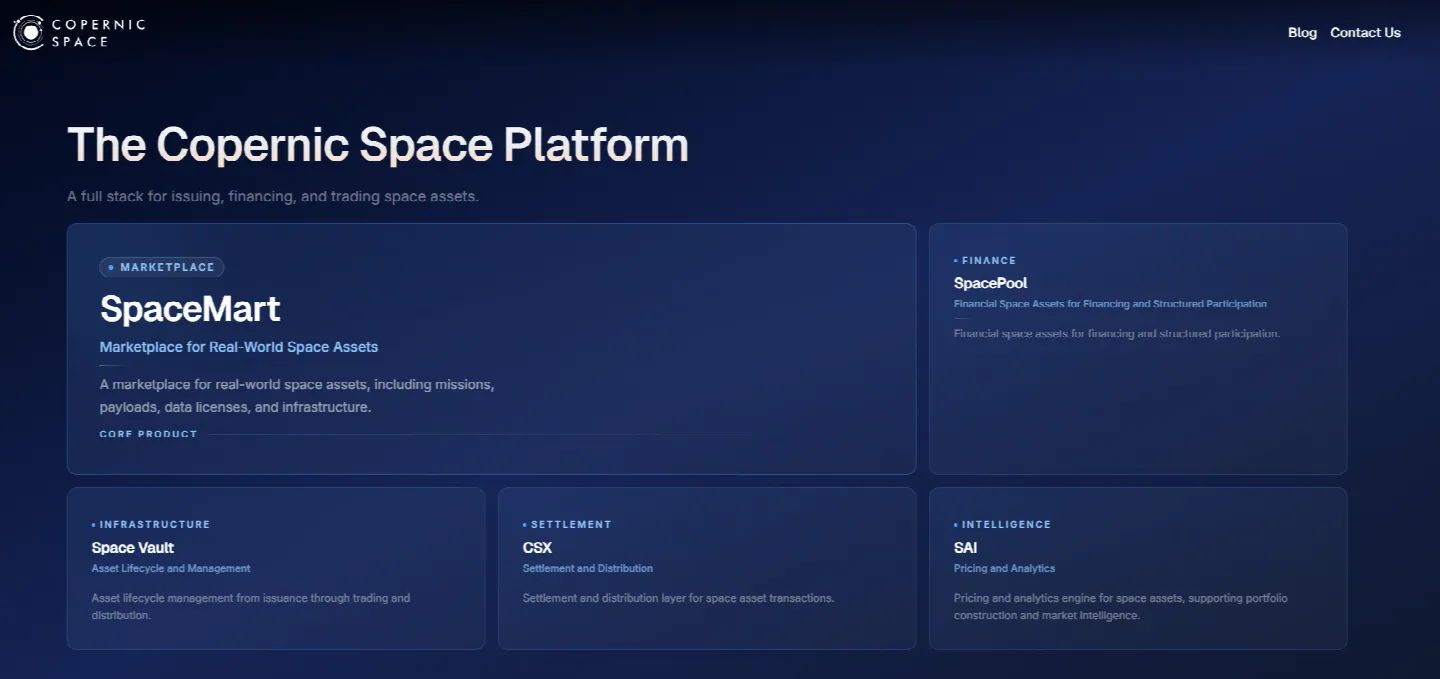Click 'A full stack for issuing, financing' subtitle
The width and height of the screenshot is (1440, 679).
click(x=273, y=196)
